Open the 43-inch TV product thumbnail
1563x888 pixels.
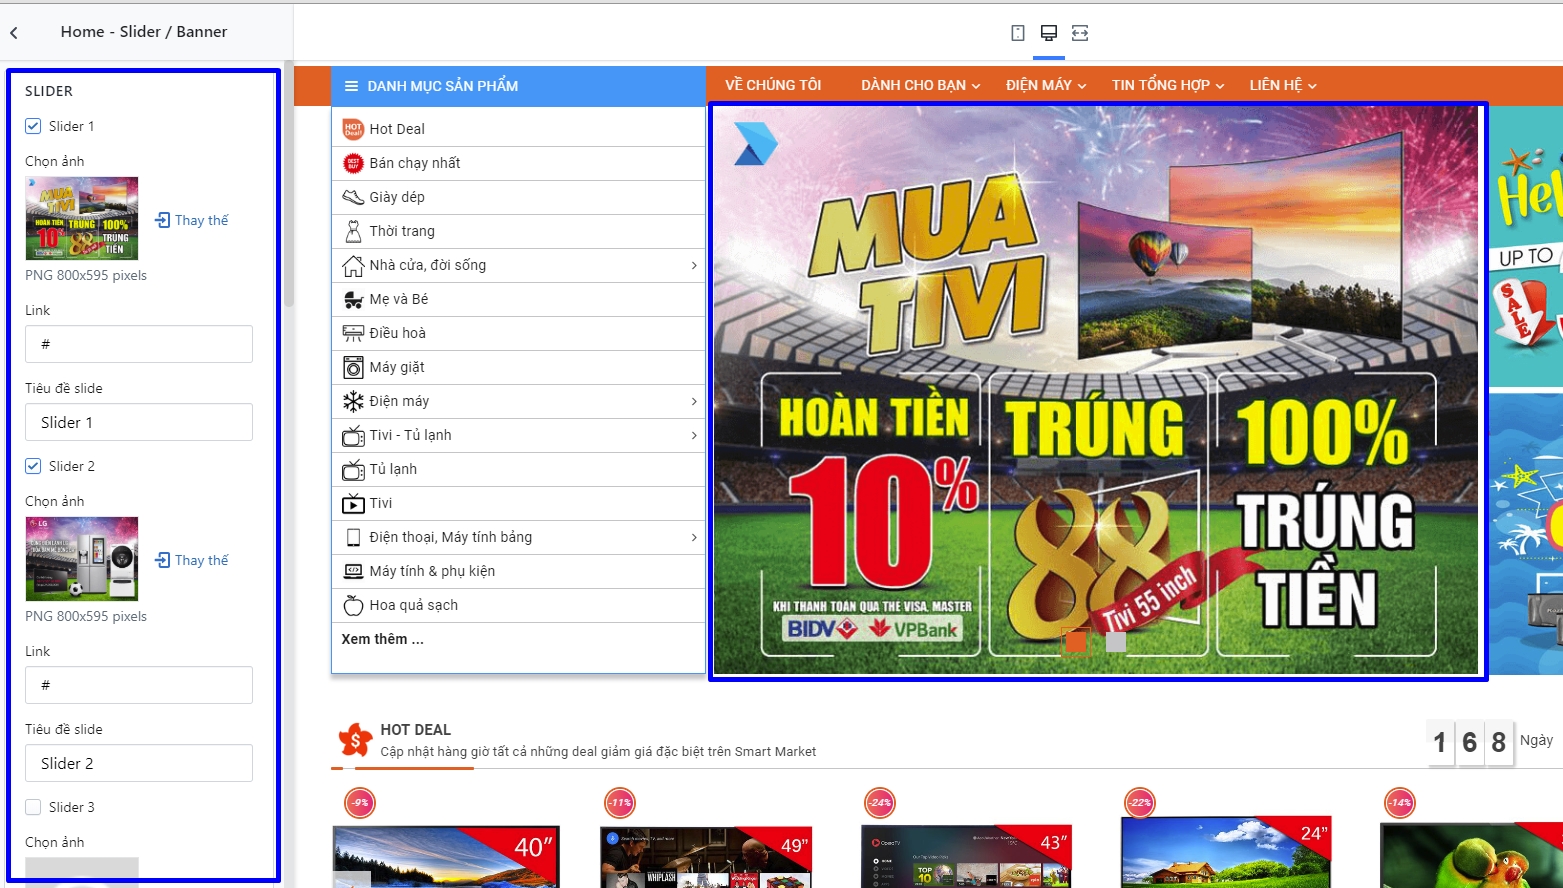coord(966,857)
